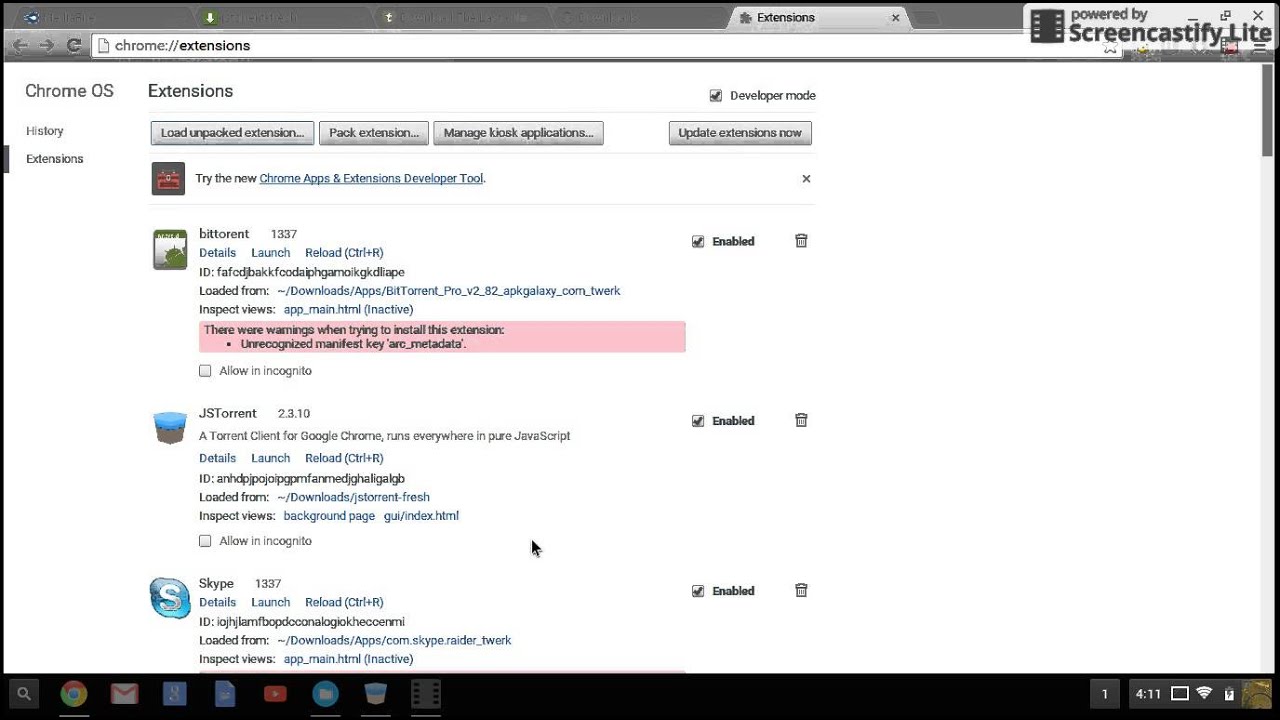The height and width of the screenshot is (720, 1280).
Task: Inspect JSTorrent background page
Action: pos(329,516)
